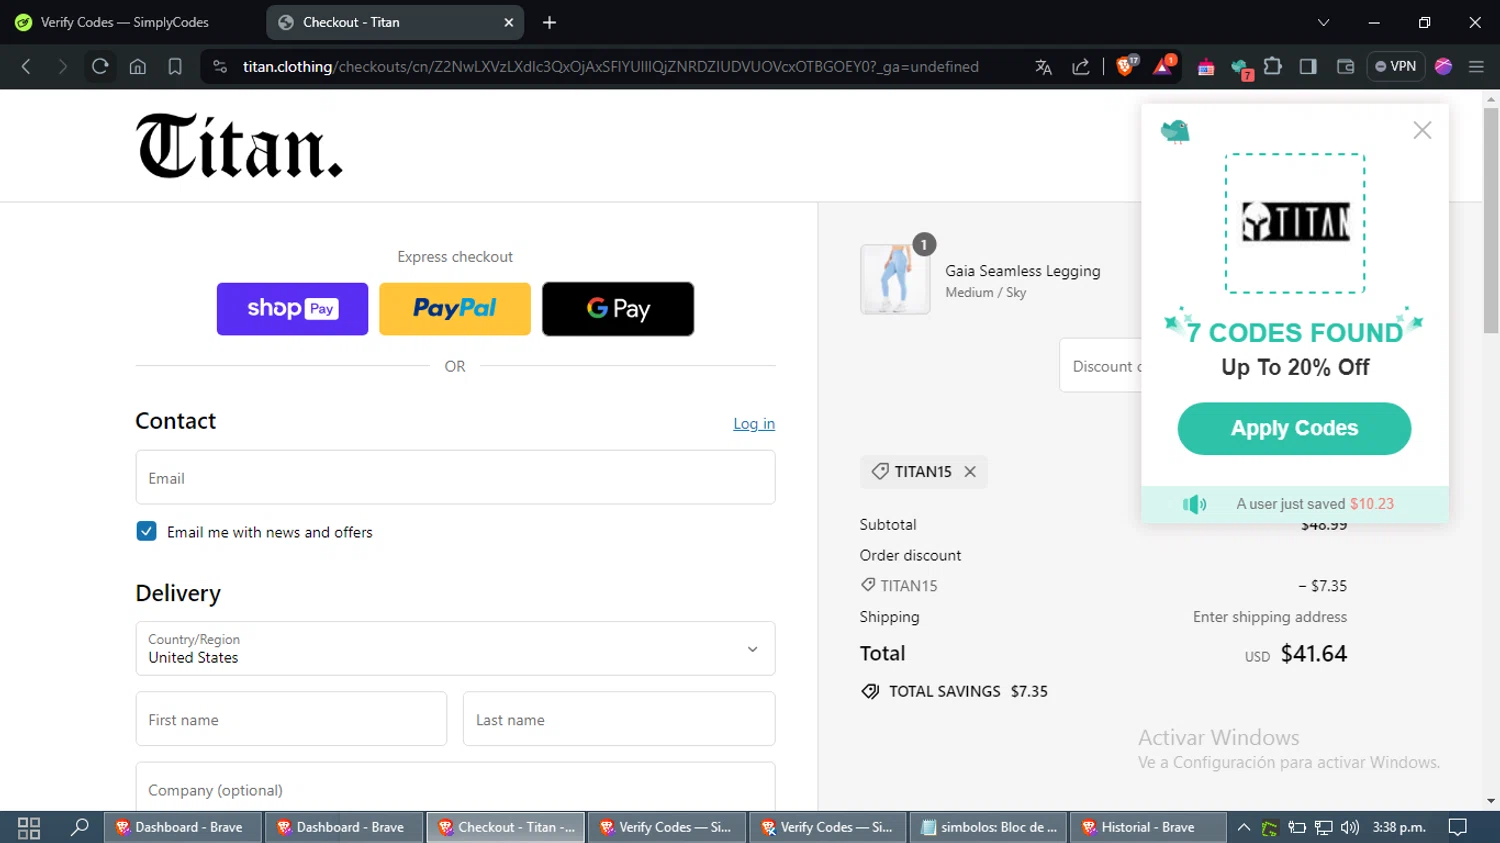Image resolution: width=1500 pixels, height=843 pixels.
Task: Bookmark this checkout page
Action: pyautogui.click(x=175, y=67)
